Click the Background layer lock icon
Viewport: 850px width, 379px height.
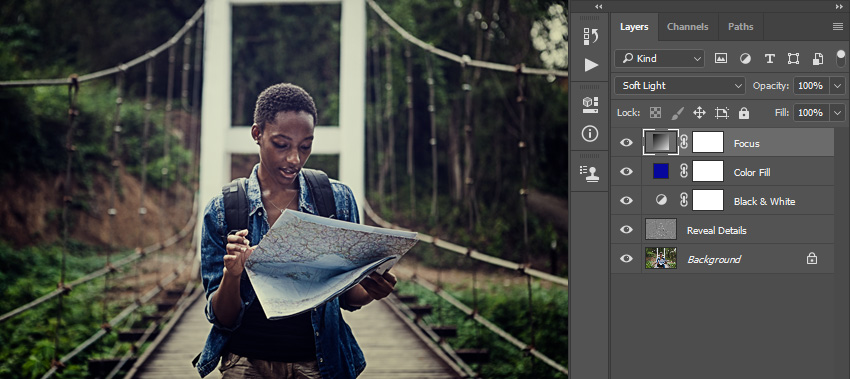coord(812,259)
